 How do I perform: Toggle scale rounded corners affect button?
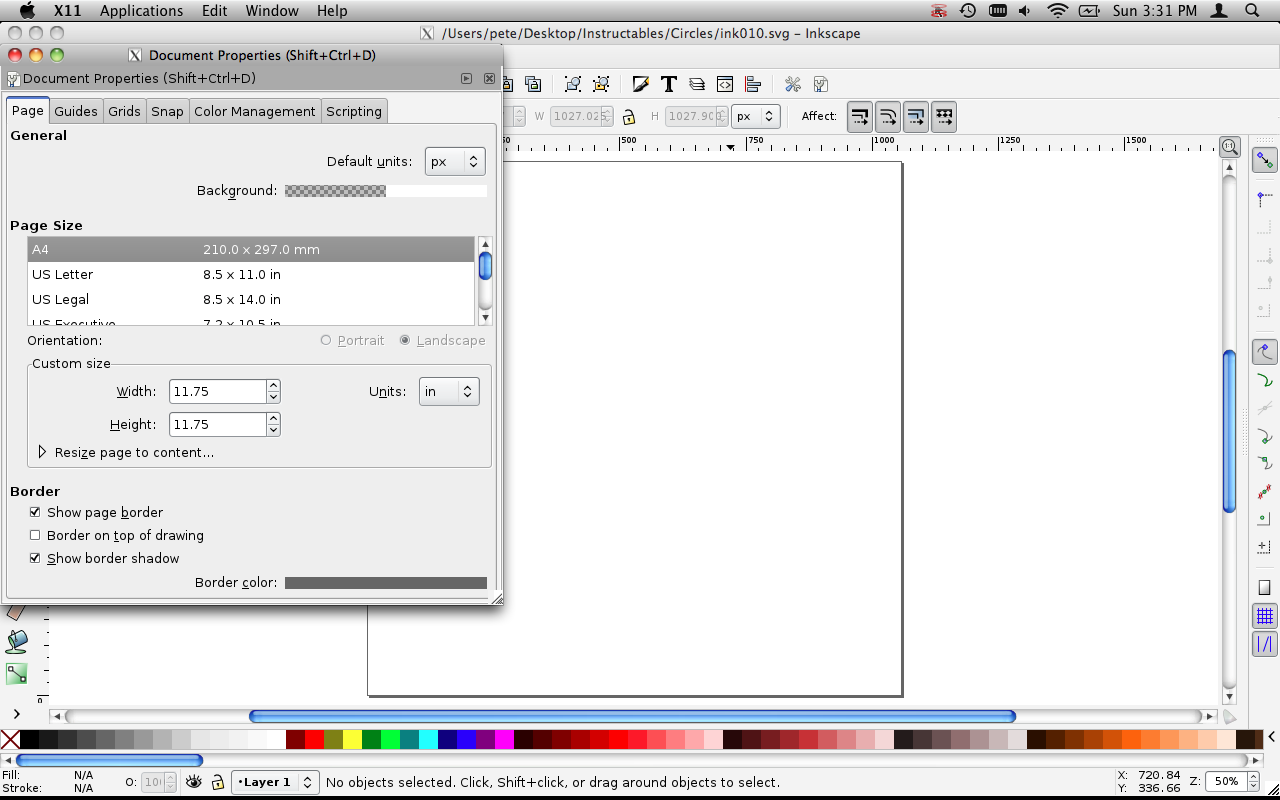click(888, 116)
